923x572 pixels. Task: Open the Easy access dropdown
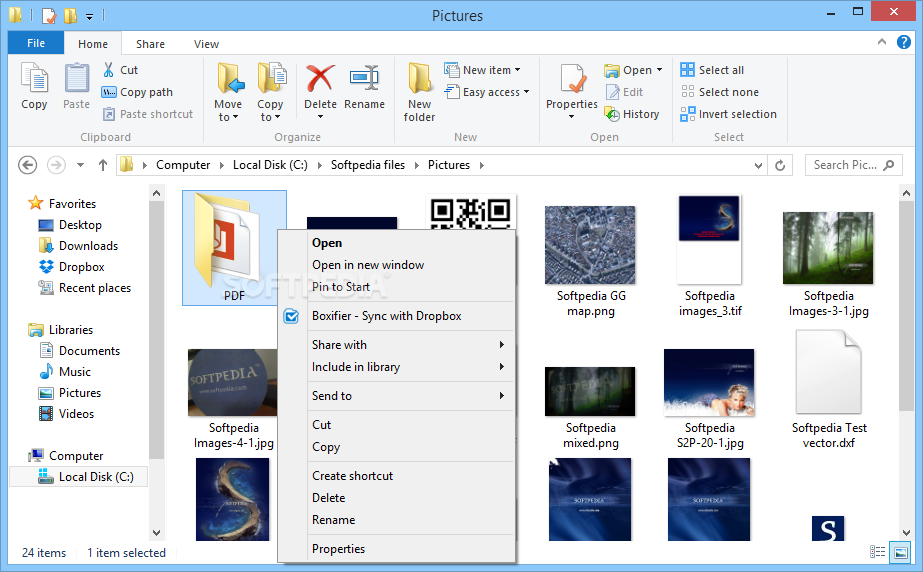tap(487, 92)
